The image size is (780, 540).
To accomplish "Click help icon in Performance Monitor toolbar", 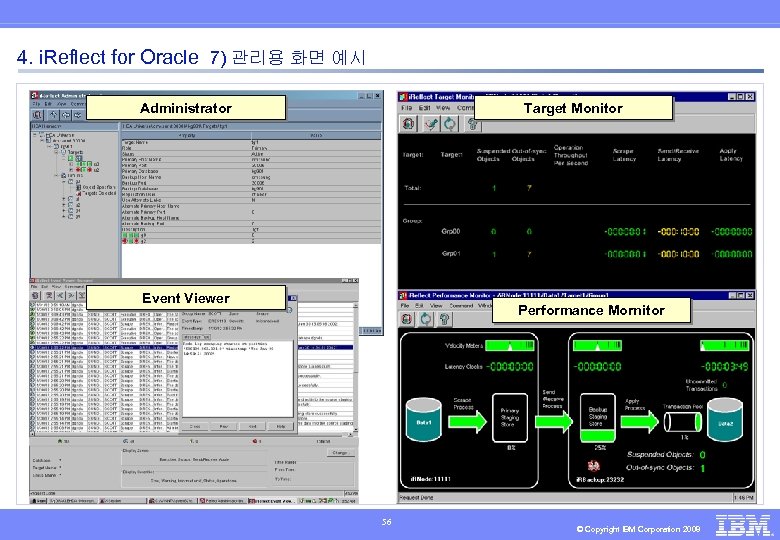I will coord(445,319).
